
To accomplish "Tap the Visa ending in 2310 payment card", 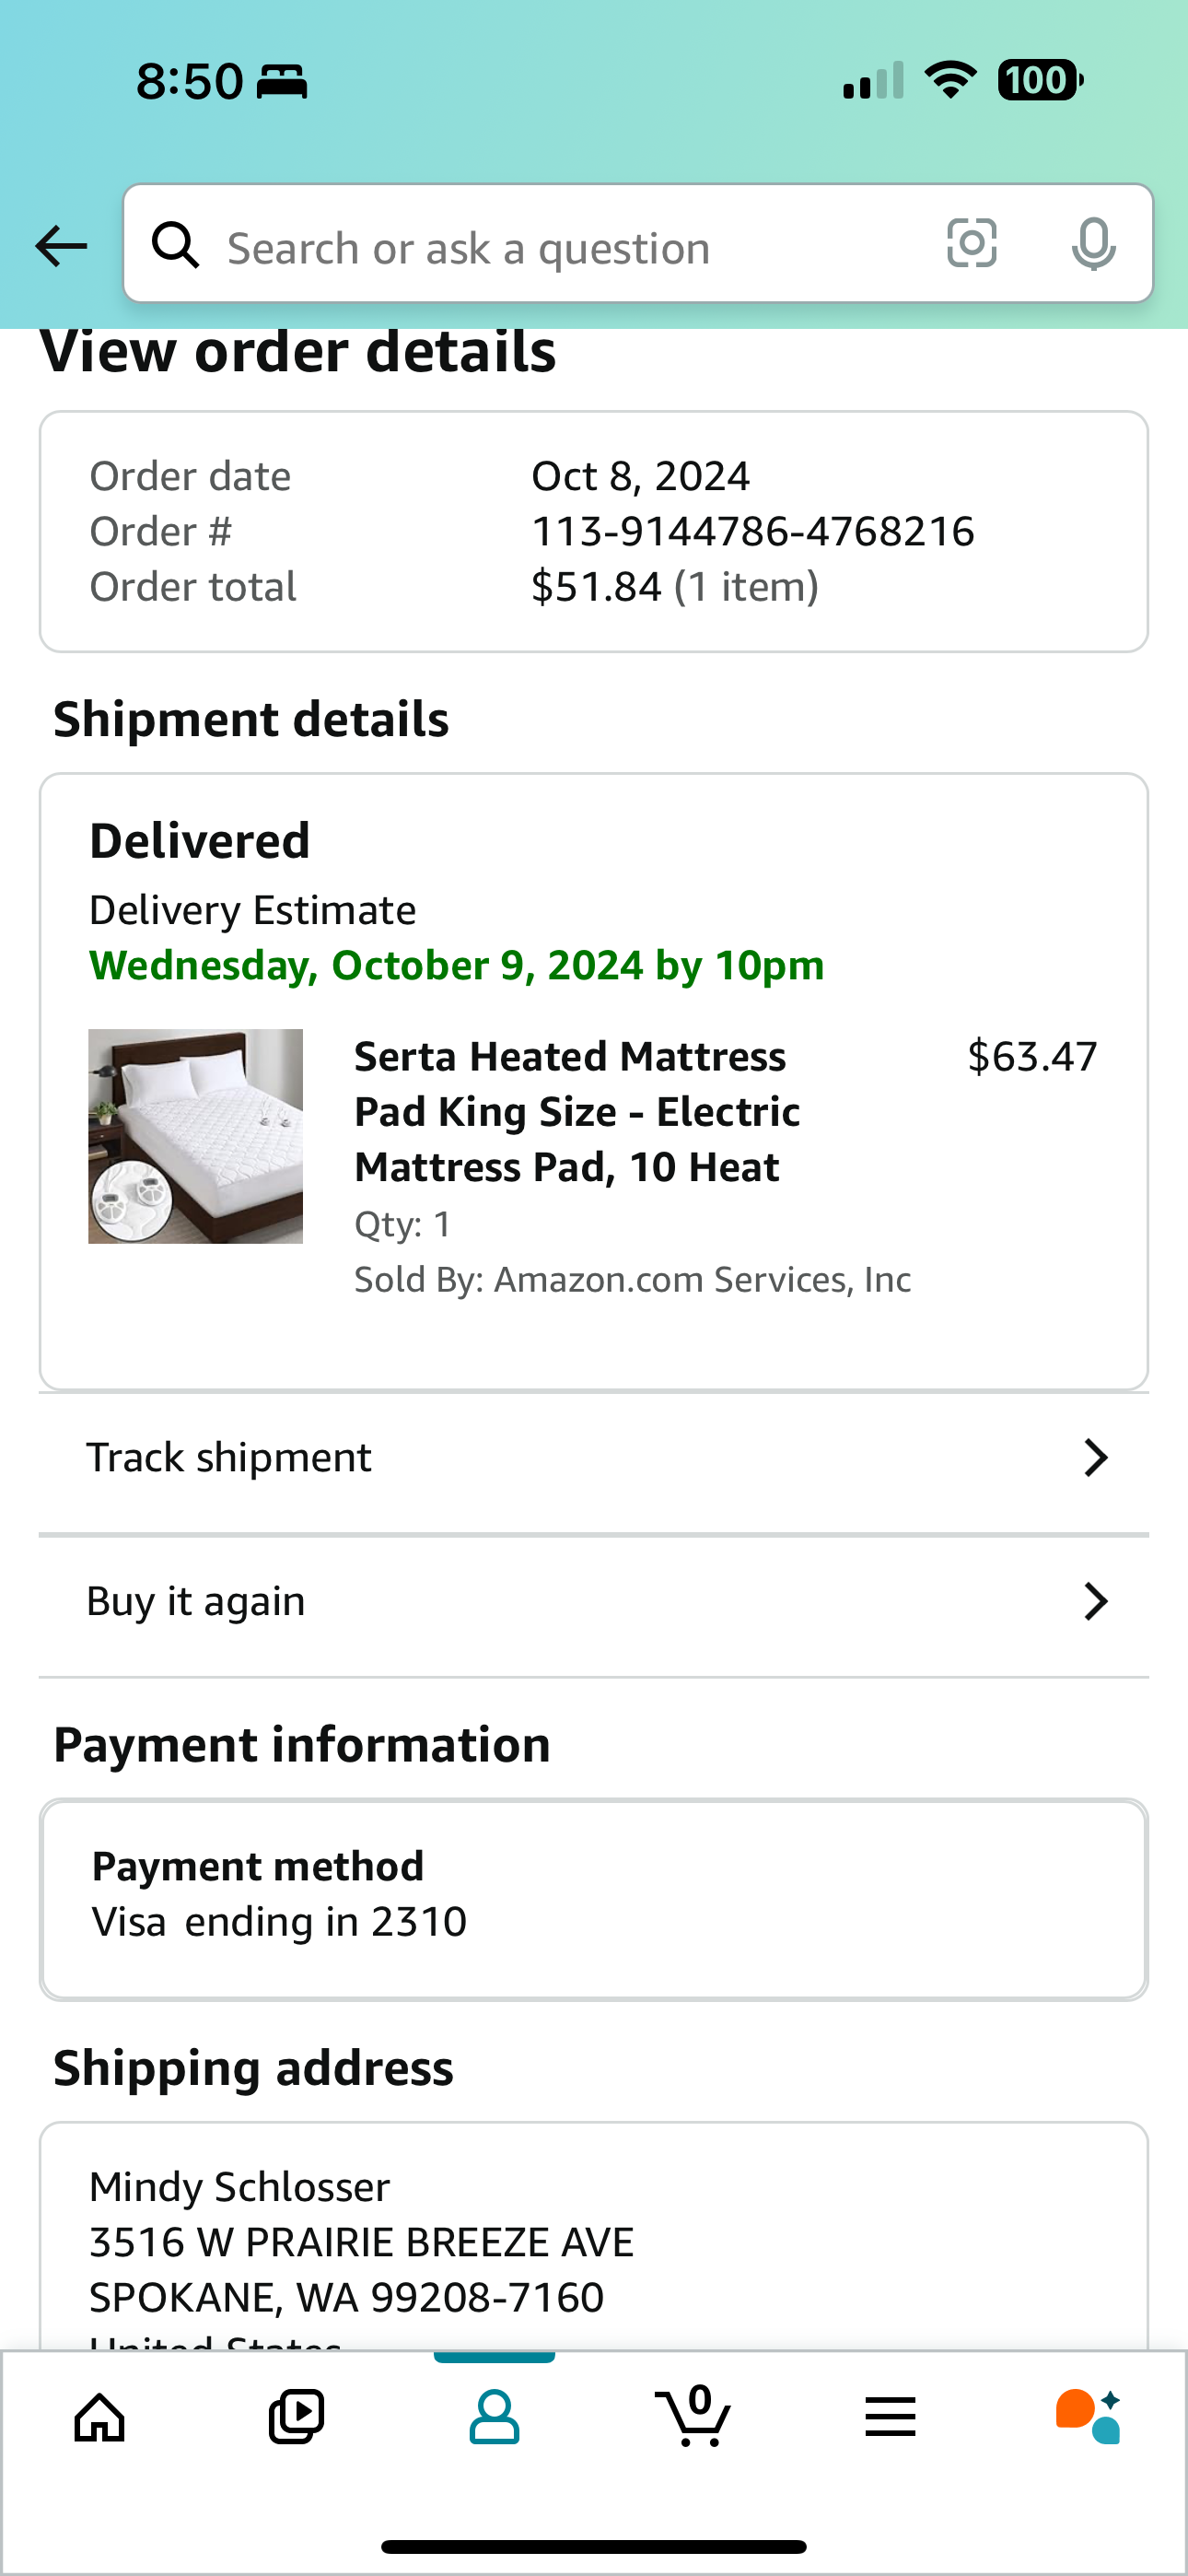I will [594, 1899].
